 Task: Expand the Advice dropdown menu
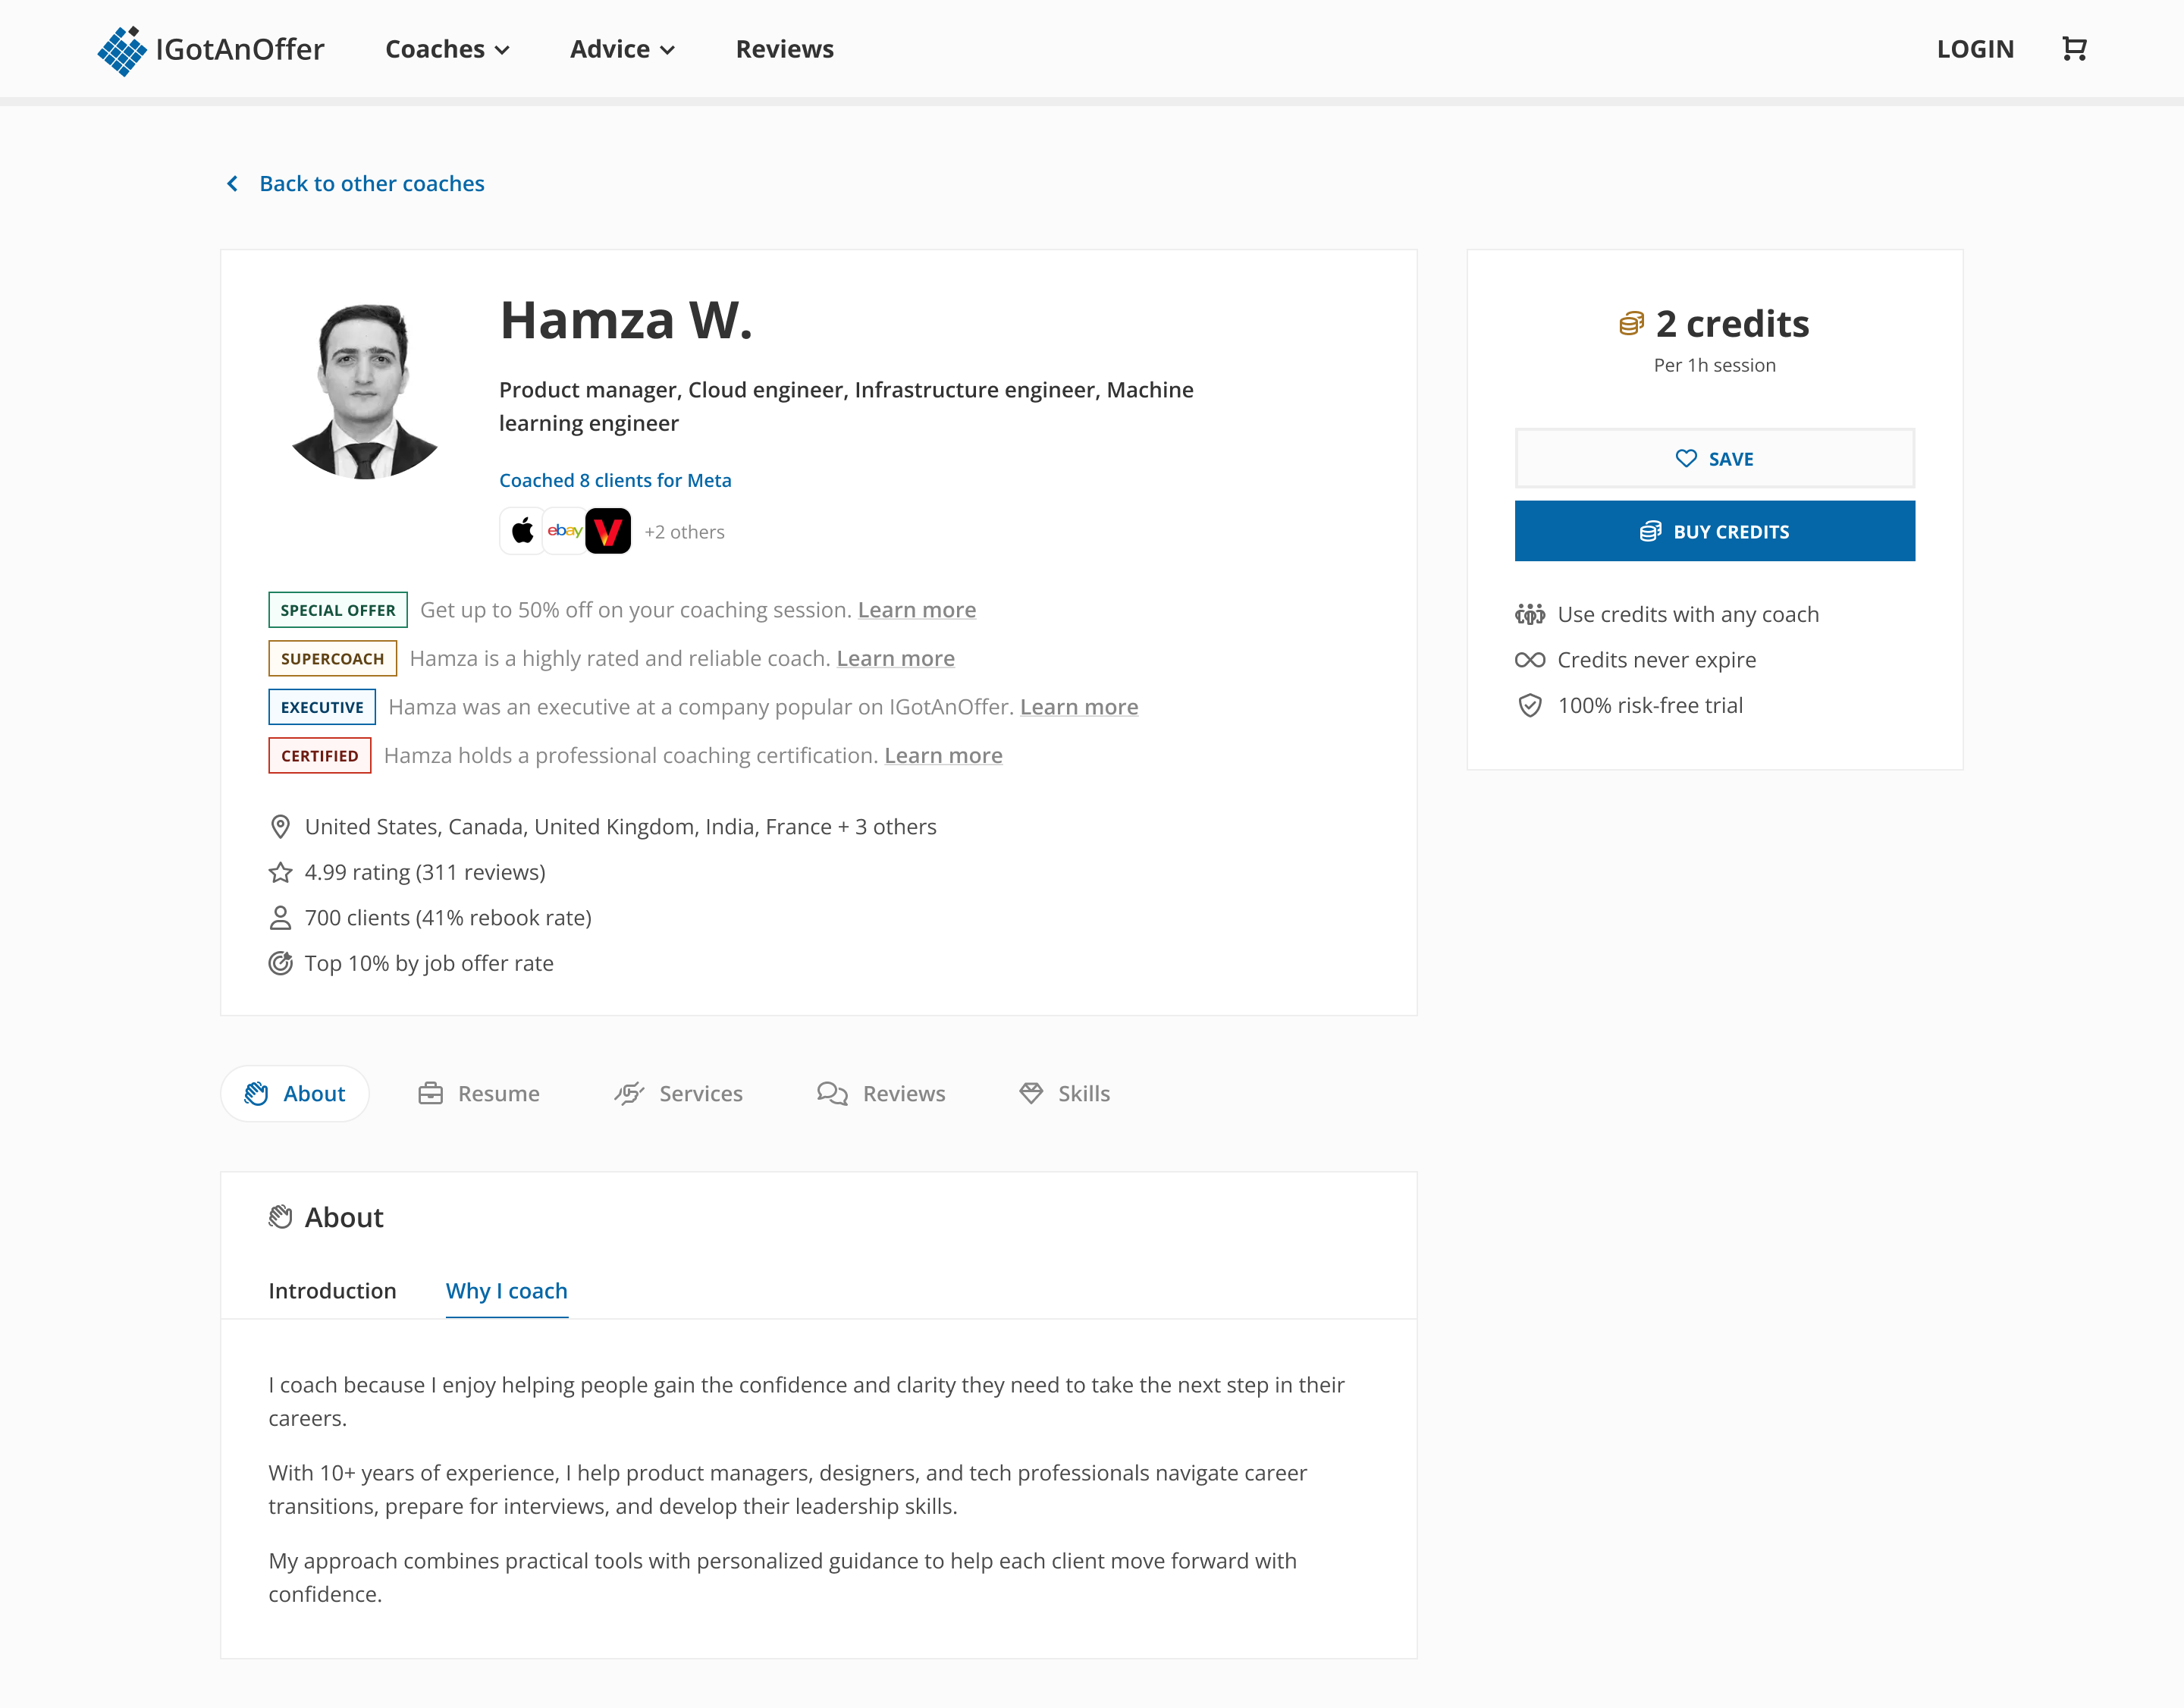click(x=622, y=49)
